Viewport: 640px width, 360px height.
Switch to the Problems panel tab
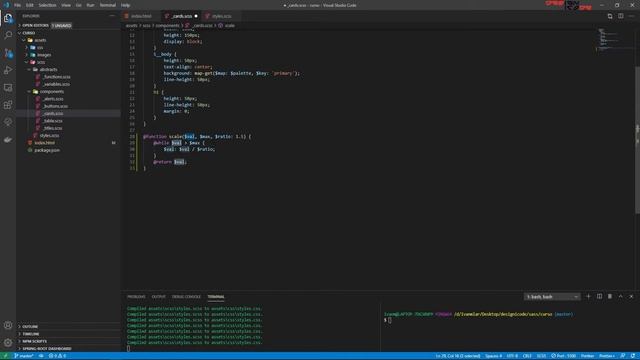tap(136, 297)
